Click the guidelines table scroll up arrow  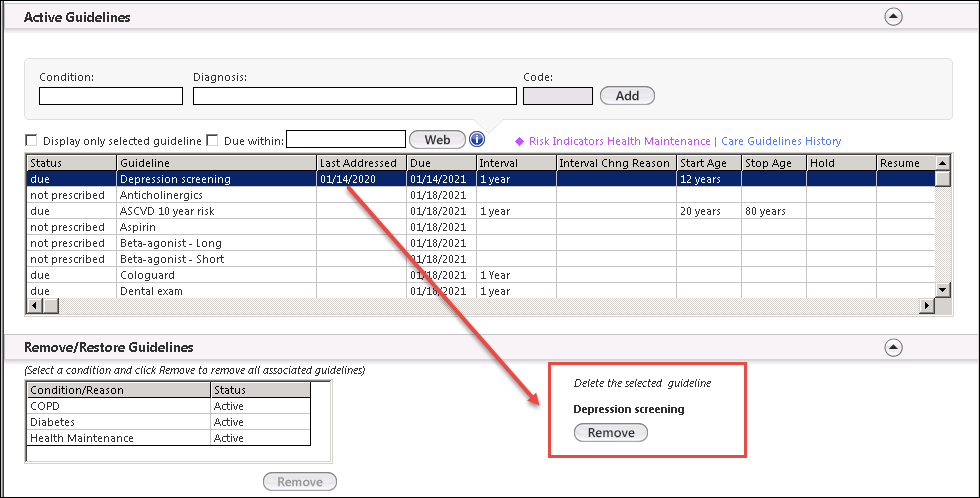tap(942, 163)
